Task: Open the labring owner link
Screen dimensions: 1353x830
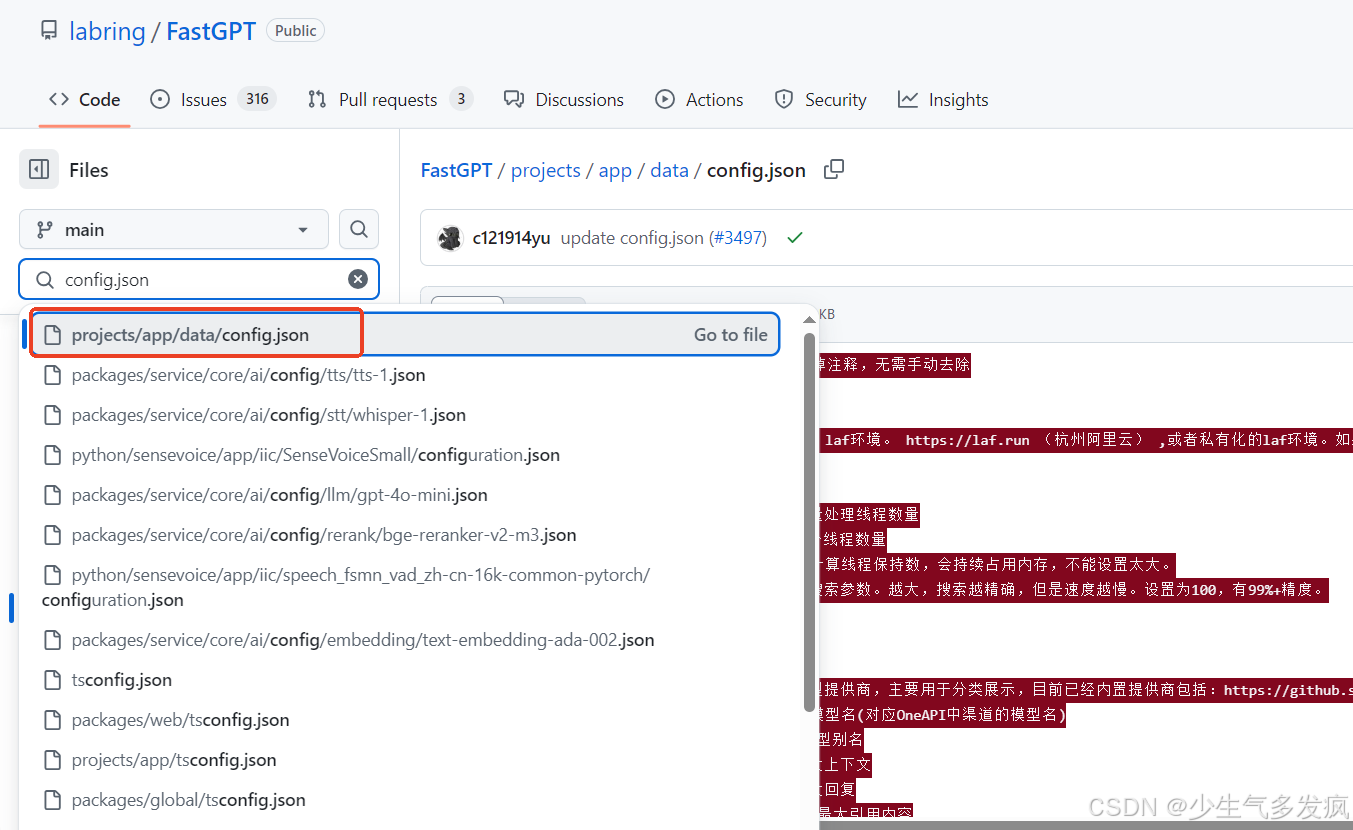Action: point(107,31)
